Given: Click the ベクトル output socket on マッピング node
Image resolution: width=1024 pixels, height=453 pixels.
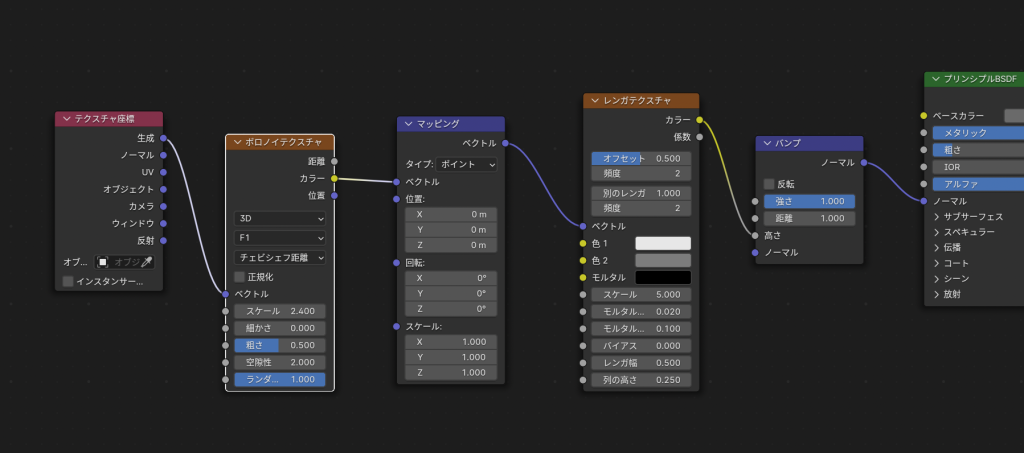Looking at the screenshot, I should 505,143.
